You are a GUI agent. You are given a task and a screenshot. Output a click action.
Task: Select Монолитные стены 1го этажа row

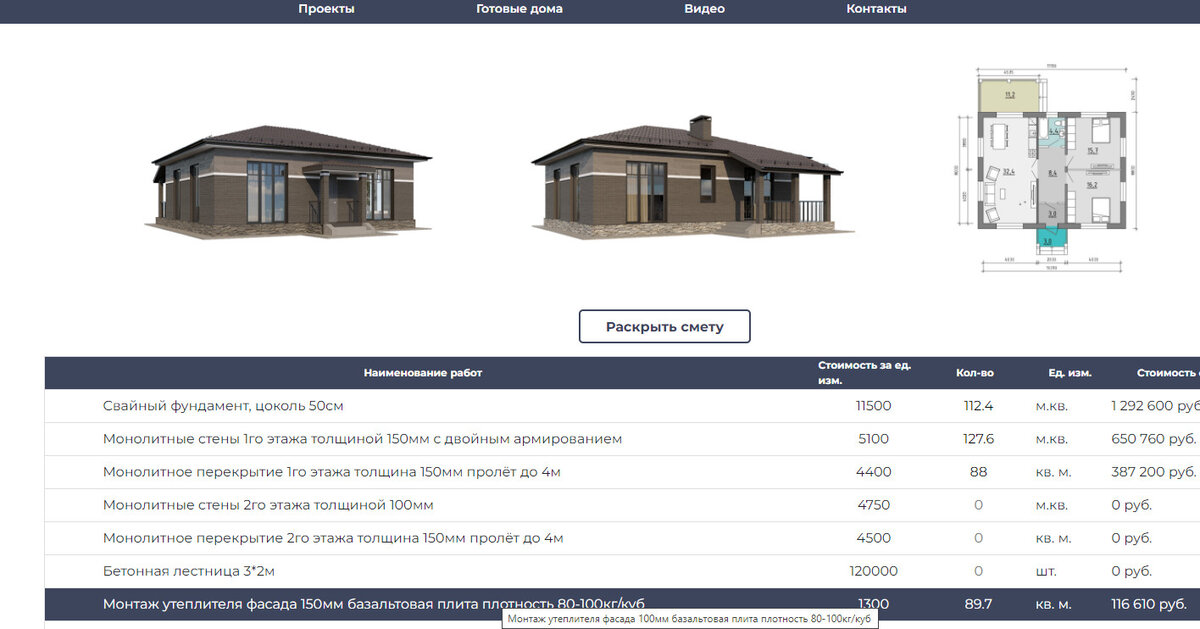click(x=622, y=439)
